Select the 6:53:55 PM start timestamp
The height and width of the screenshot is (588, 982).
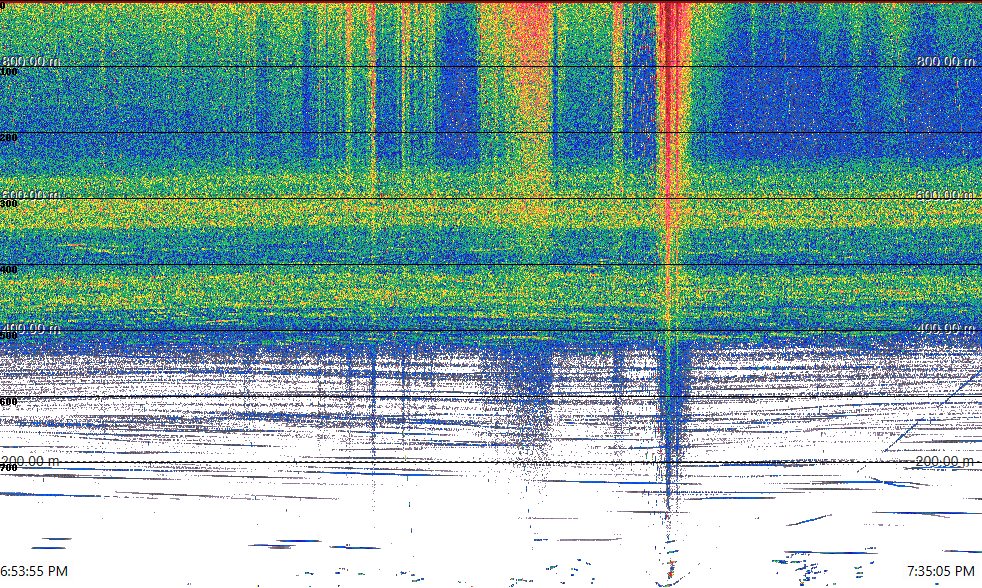coord(34,571)
